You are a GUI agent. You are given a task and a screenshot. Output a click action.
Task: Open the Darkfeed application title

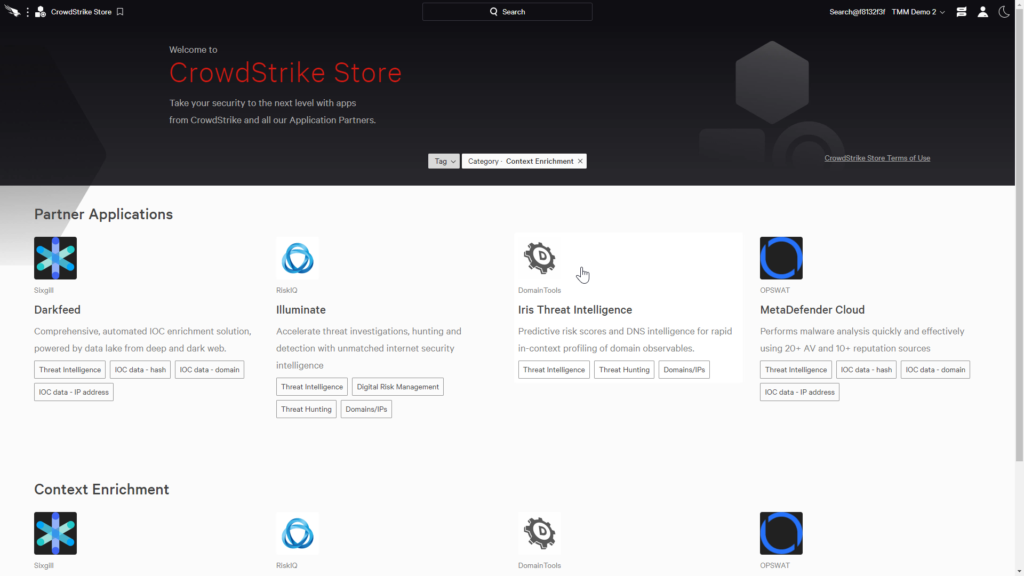(x=57, y=310)
